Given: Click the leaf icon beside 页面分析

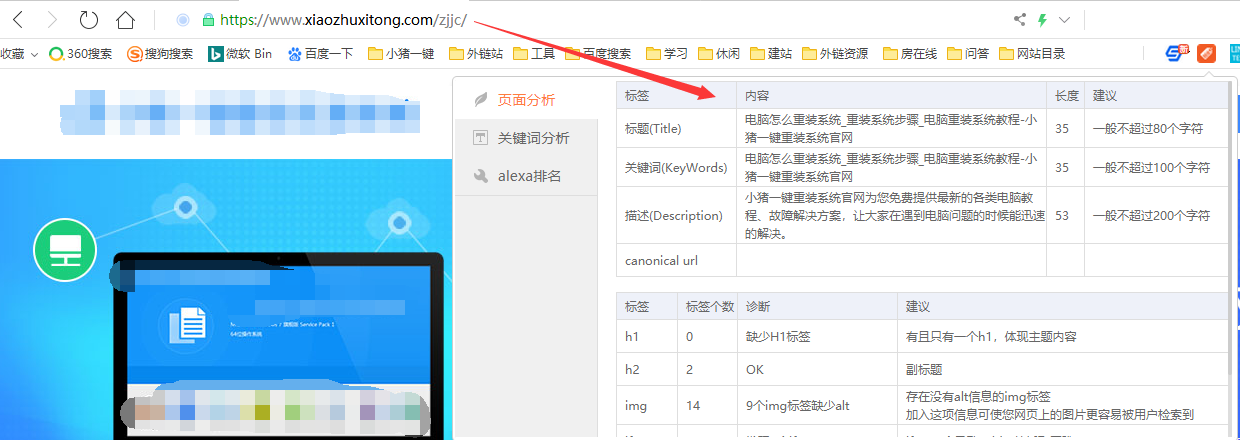Looking at the screenshot, I should [x=481, y=100].
